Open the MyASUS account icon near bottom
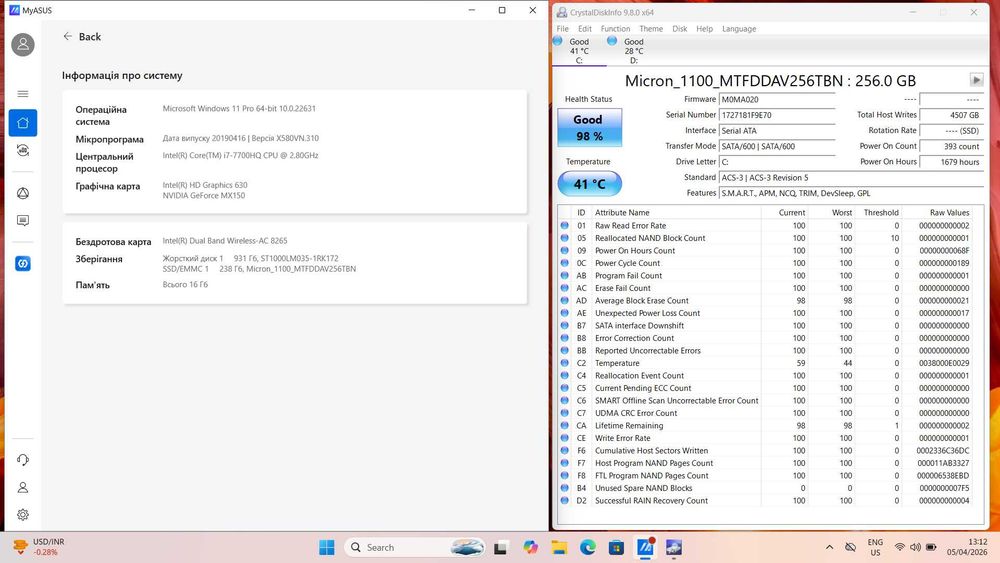The height and width of the screenshot is (563, 1000). [x=23, y=487]
